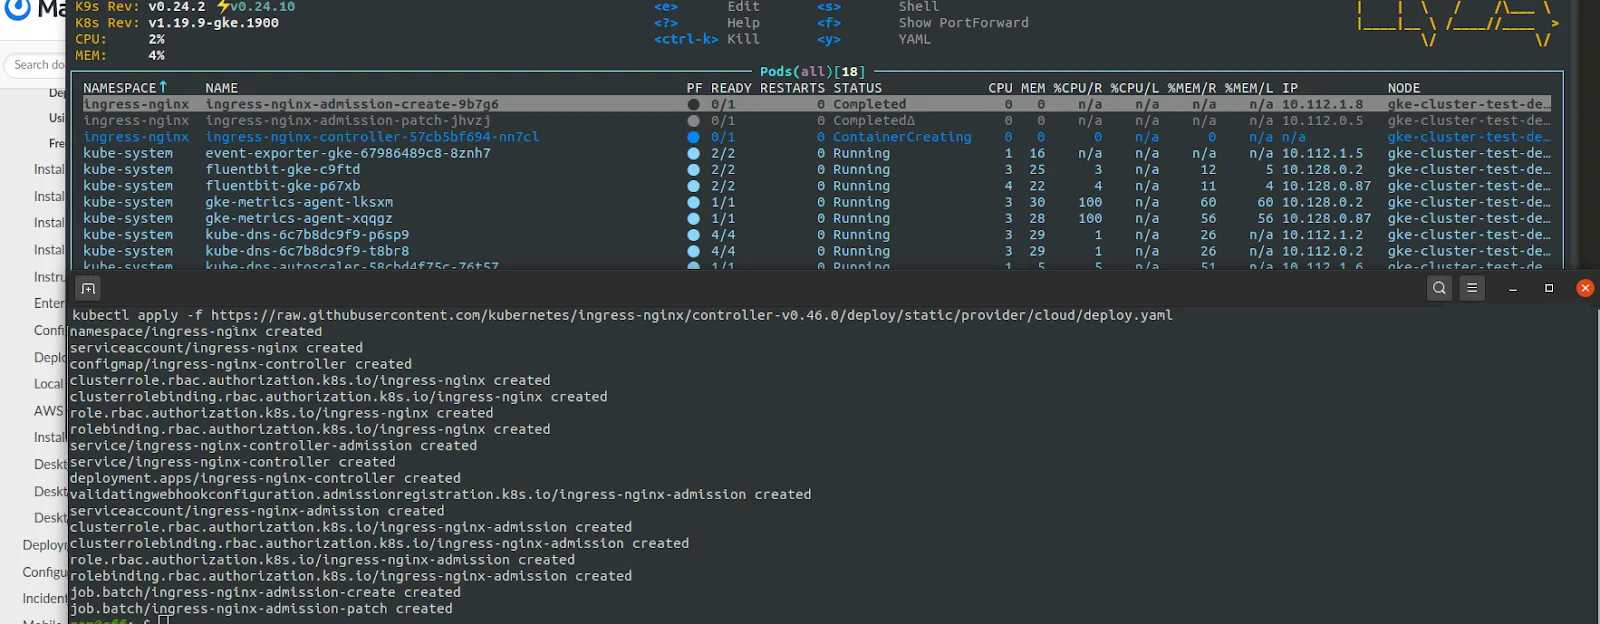This screenshot has width=1600, height=624.
Task: Click the %CPU/R column header
Action: tap(1078, 88)
